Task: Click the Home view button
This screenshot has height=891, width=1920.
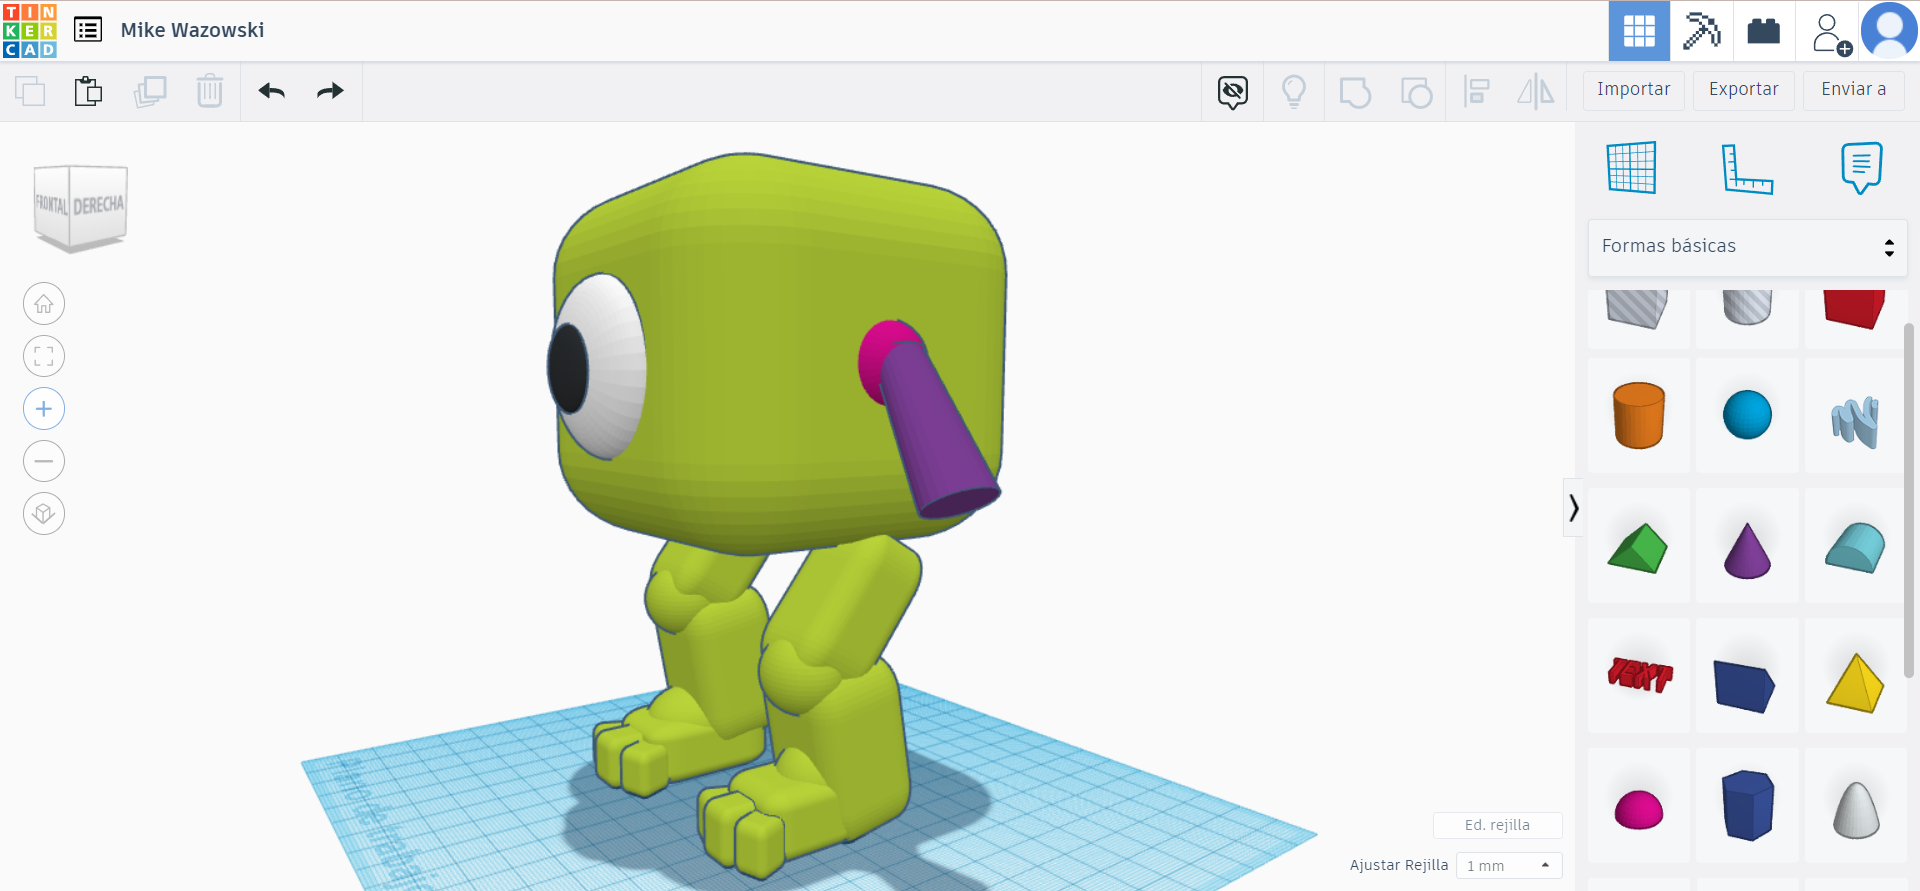Action: [x=44, y=304]
